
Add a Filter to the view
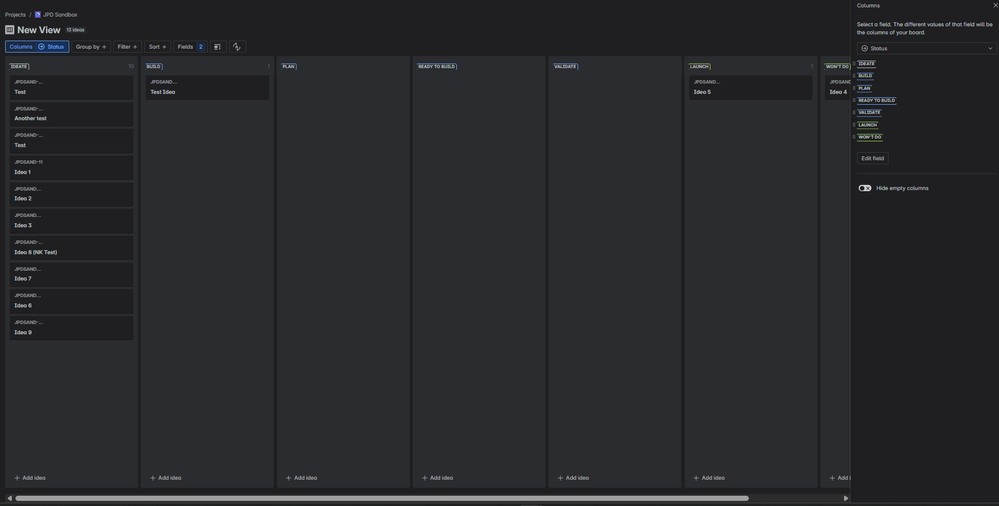[127, 47]
